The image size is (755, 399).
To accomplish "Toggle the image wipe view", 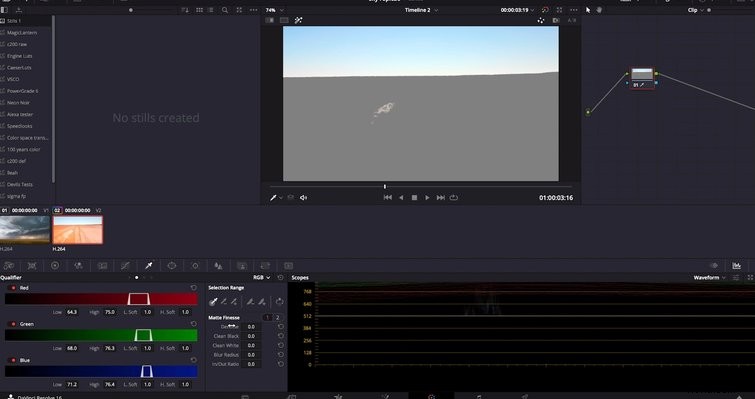I will point(270,20).
